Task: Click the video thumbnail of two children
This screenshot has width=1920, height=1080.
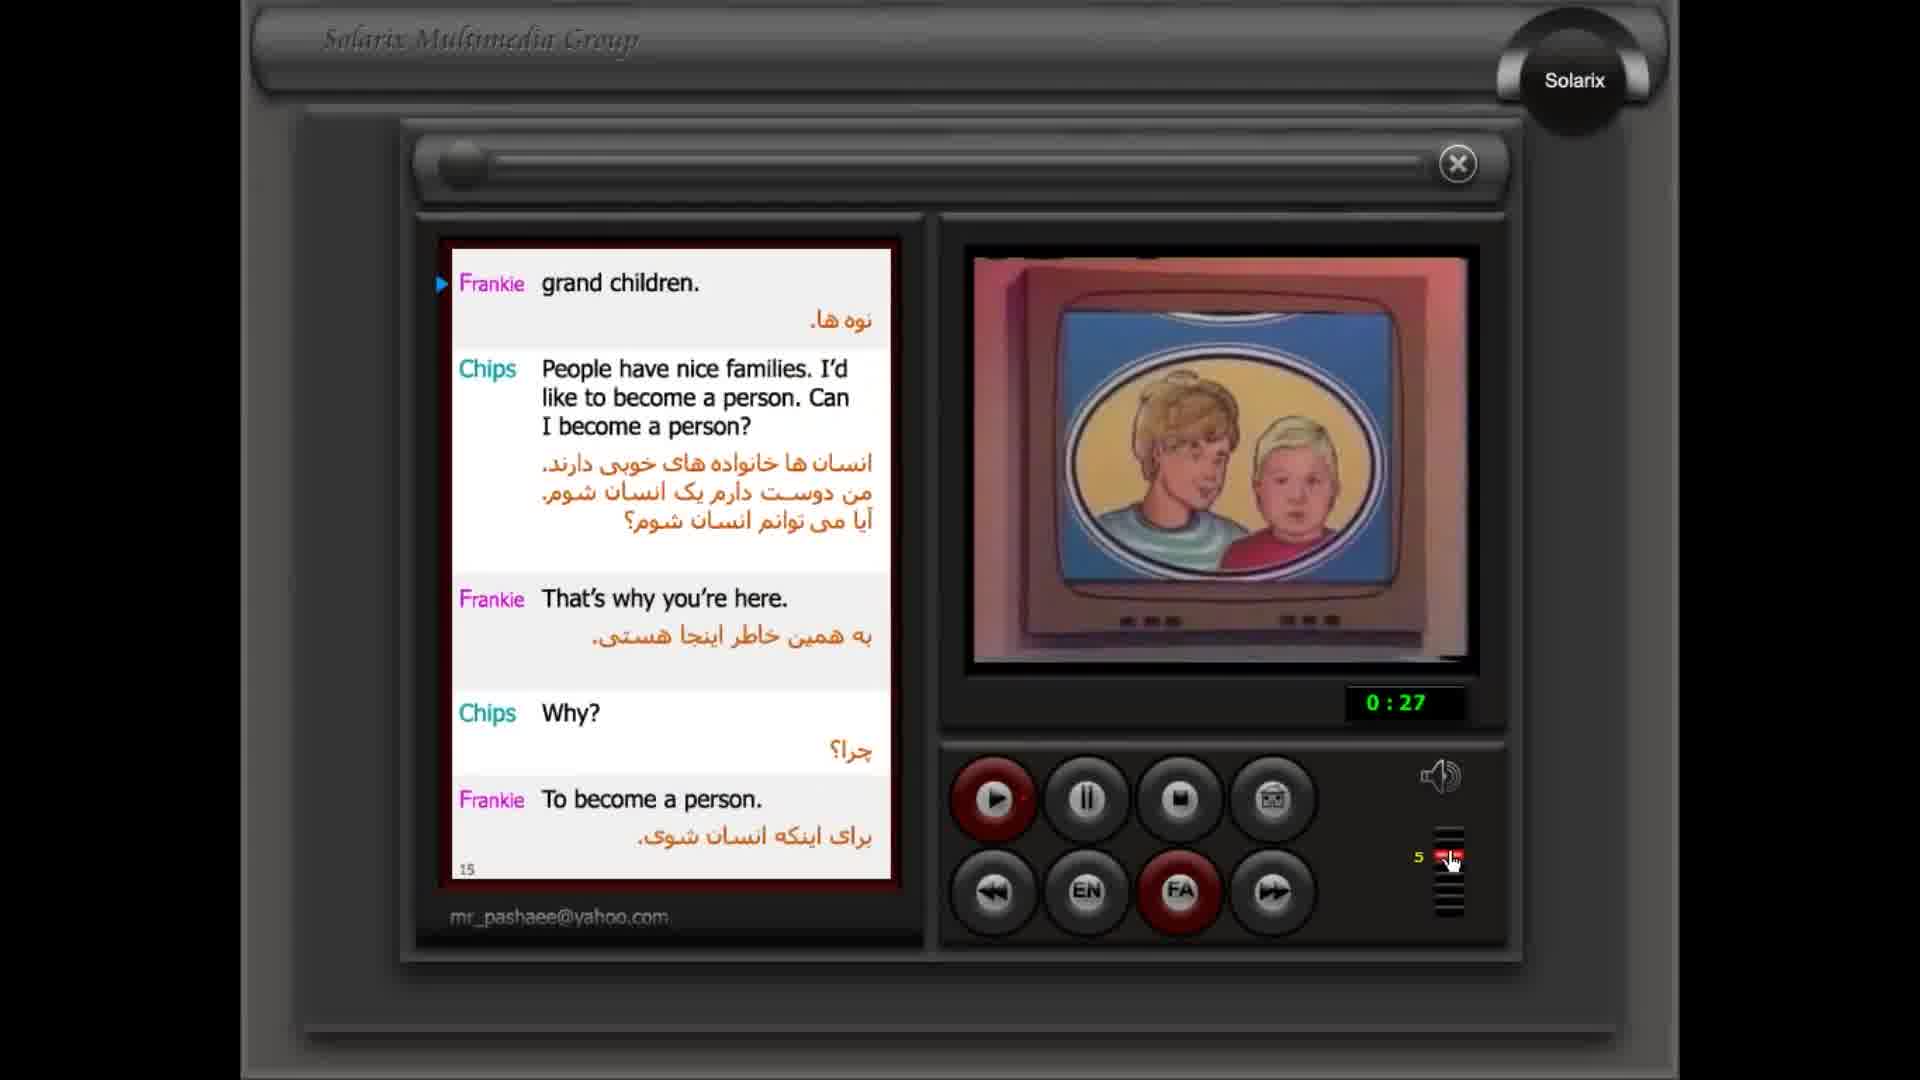Action: pos(1220,460)
